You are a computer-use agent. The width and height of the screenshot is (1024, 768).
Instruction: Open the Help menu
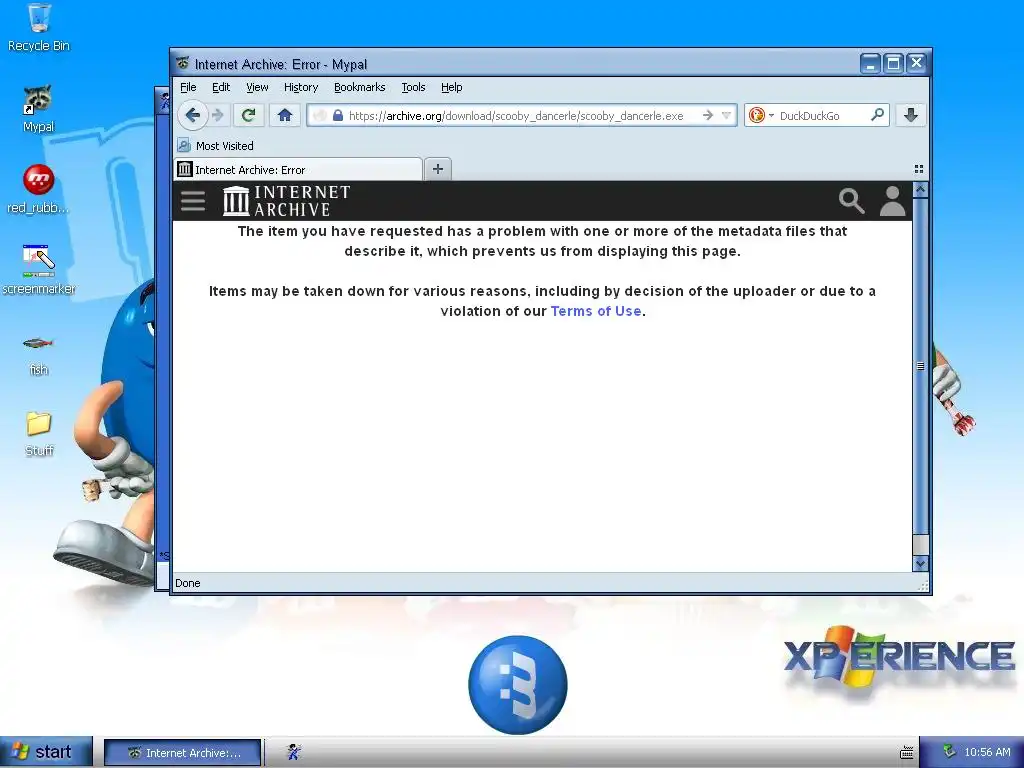coord(451,87)
